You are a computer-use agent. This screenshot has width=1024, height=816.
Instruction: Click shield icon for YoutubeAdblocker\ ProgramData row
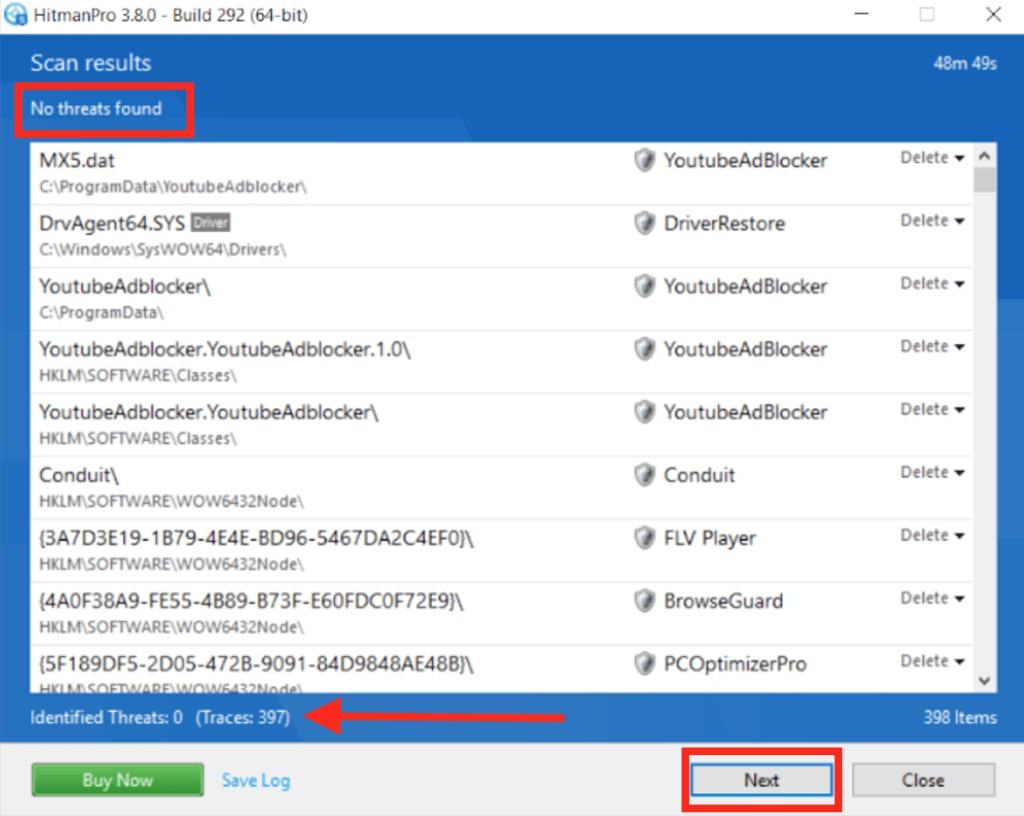pyautogui.click(x=645, y=286)
